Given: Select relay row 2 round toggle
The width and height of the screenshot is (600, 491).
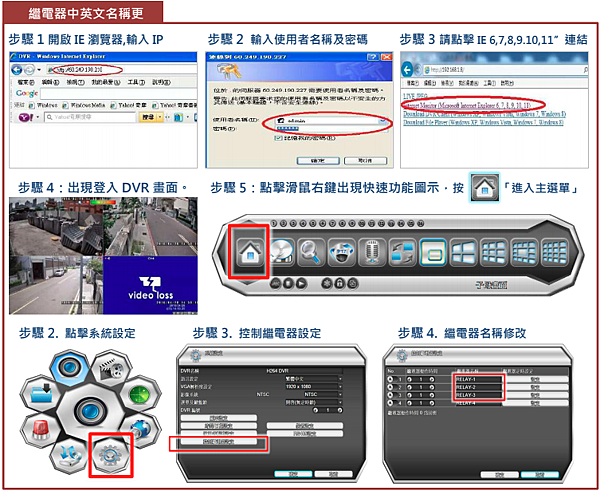Looking at the screenshot, I should [390, 387].
